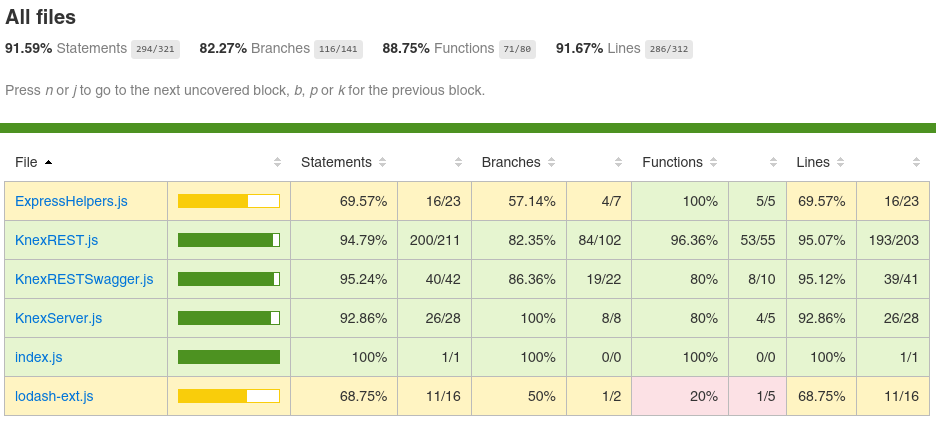Click the All files heading
Image resolution: width=936 pixels, height=421 pixels.
point(41,17)
